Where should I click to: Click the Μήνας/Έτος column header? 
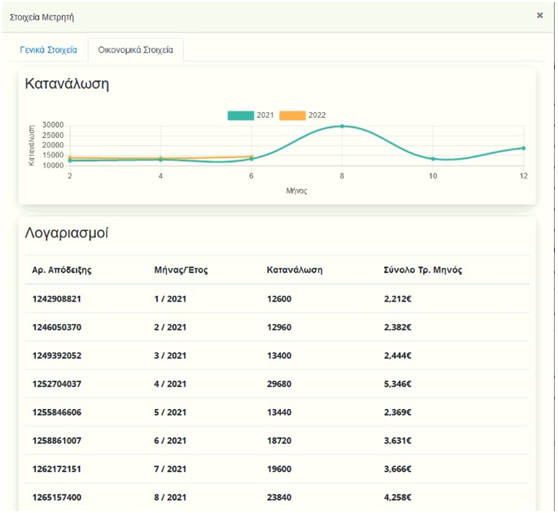point(181,270)
